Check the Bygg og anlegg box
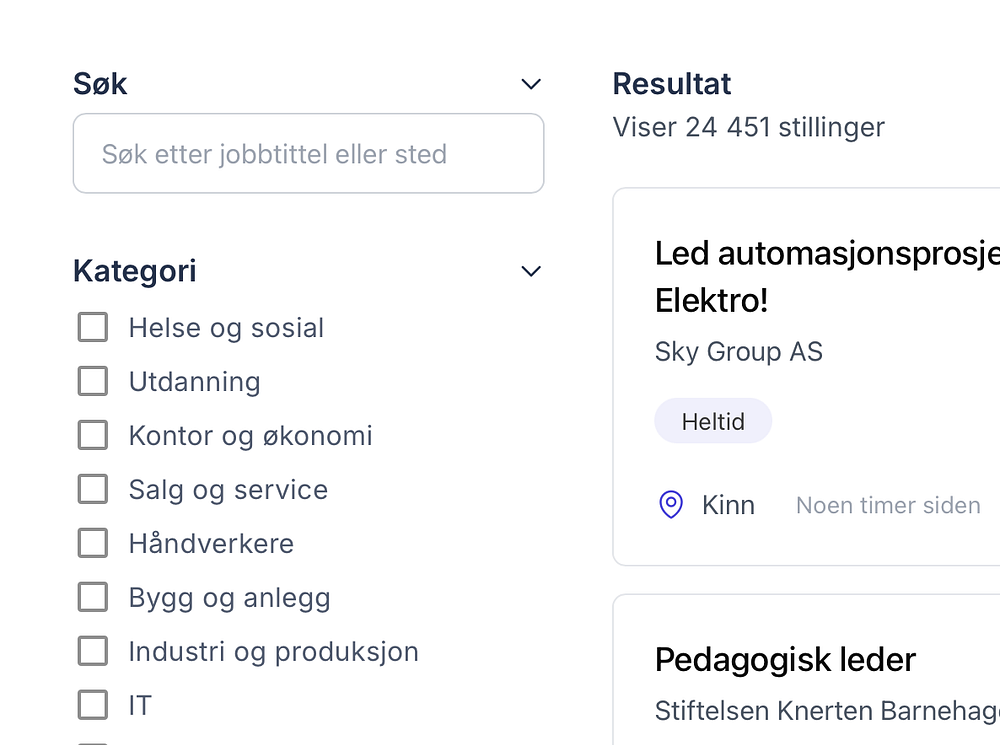The image size is (1000, 745). point(93,597)
